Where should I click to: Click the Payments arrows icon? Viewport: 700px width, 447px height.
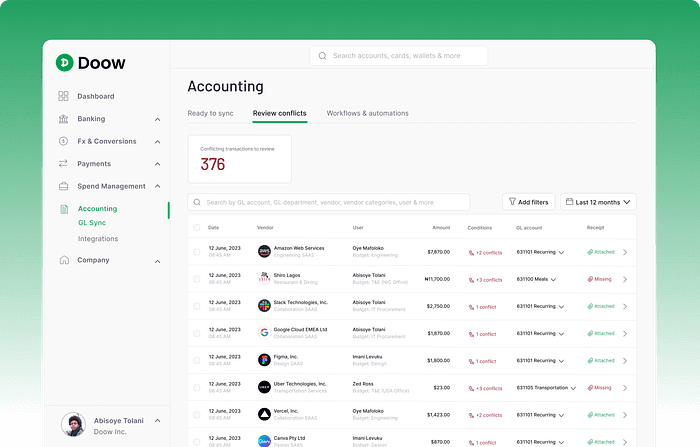pos(63,163)
